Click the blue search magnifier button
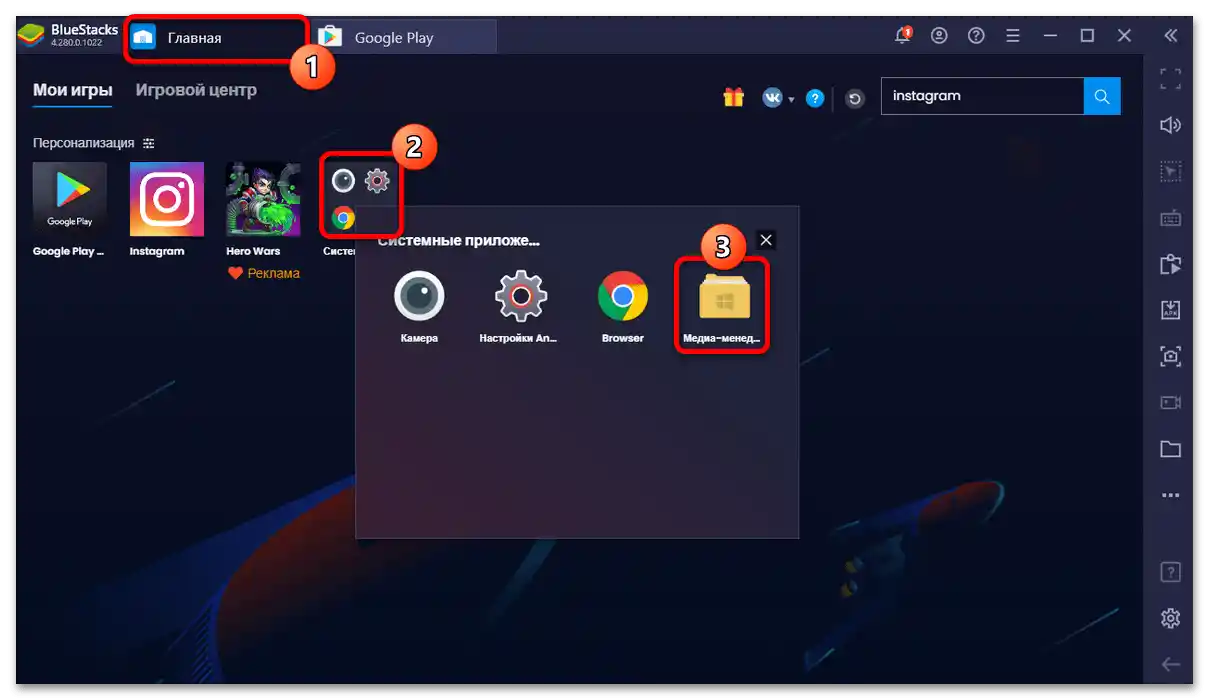The width and height of the screenshot is (1209, 700). (x=1102, y=96)
